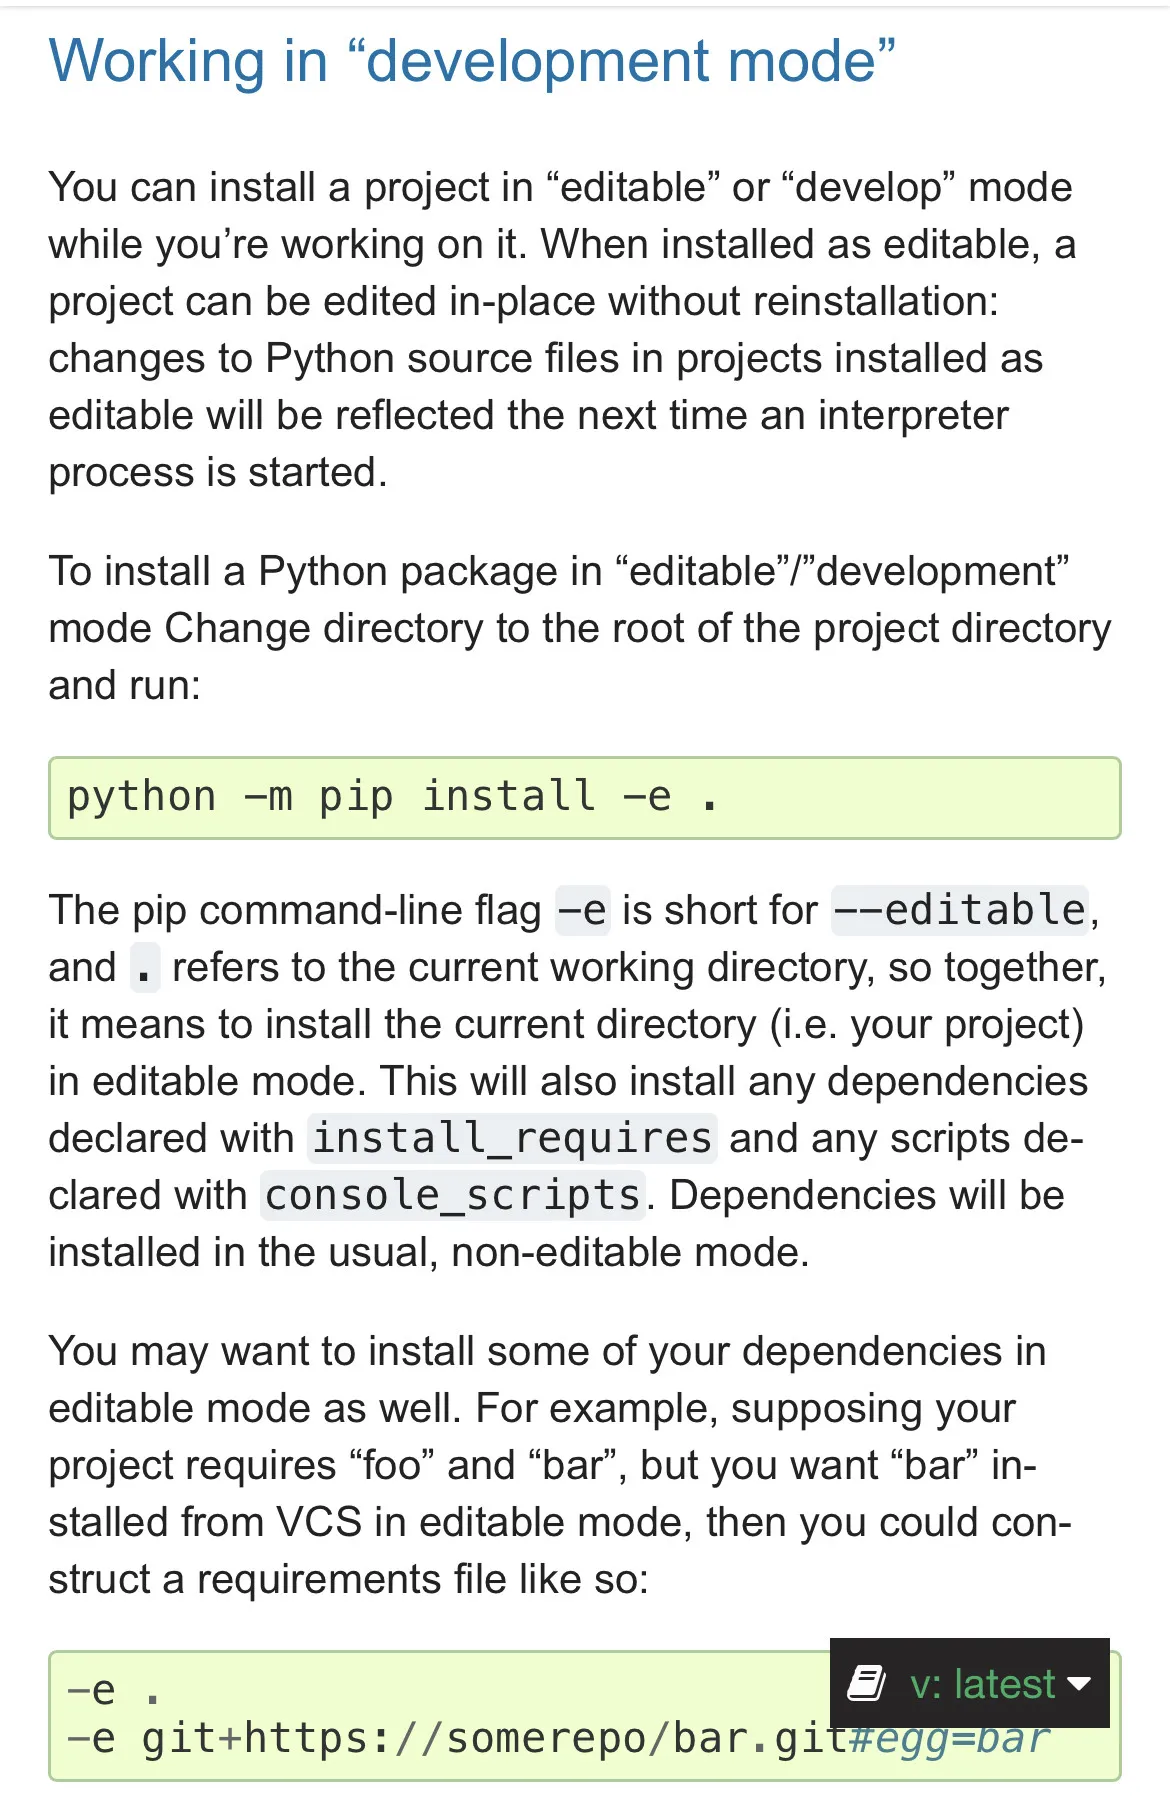Viewport: 1170px width, 1803px height.
Task: Click the word "install" in the green command box
Action: tap(509, 798)
